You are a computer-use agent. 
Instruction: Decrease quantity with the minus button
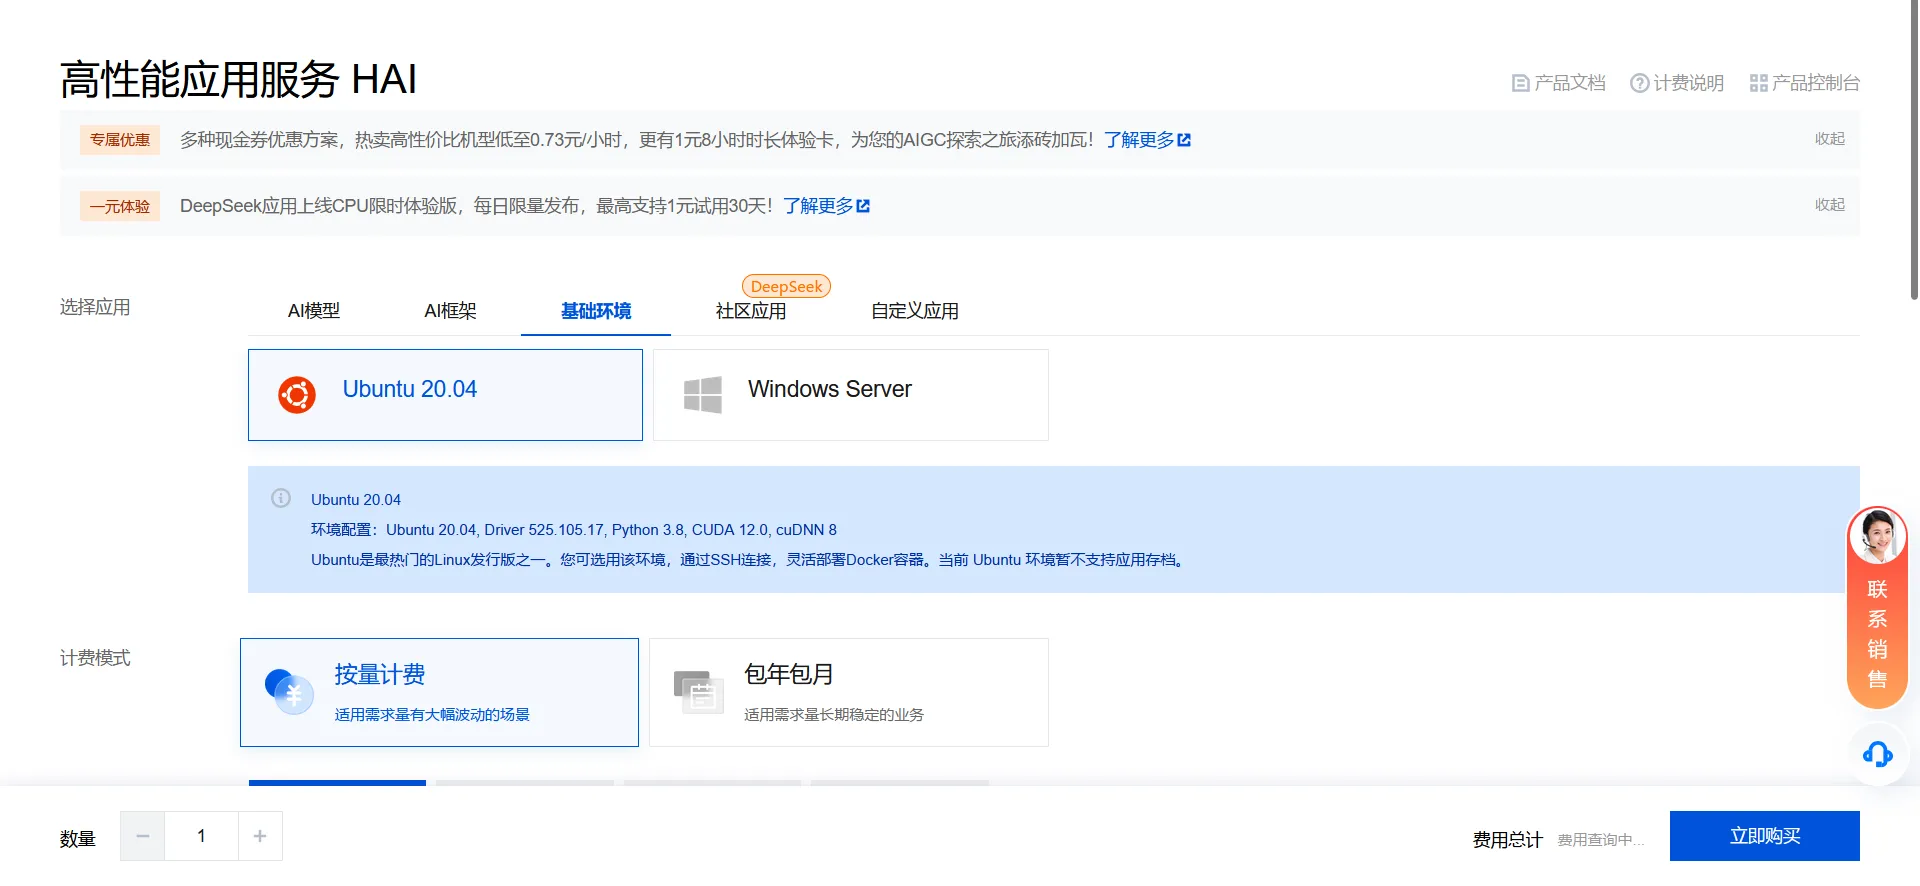143,836
